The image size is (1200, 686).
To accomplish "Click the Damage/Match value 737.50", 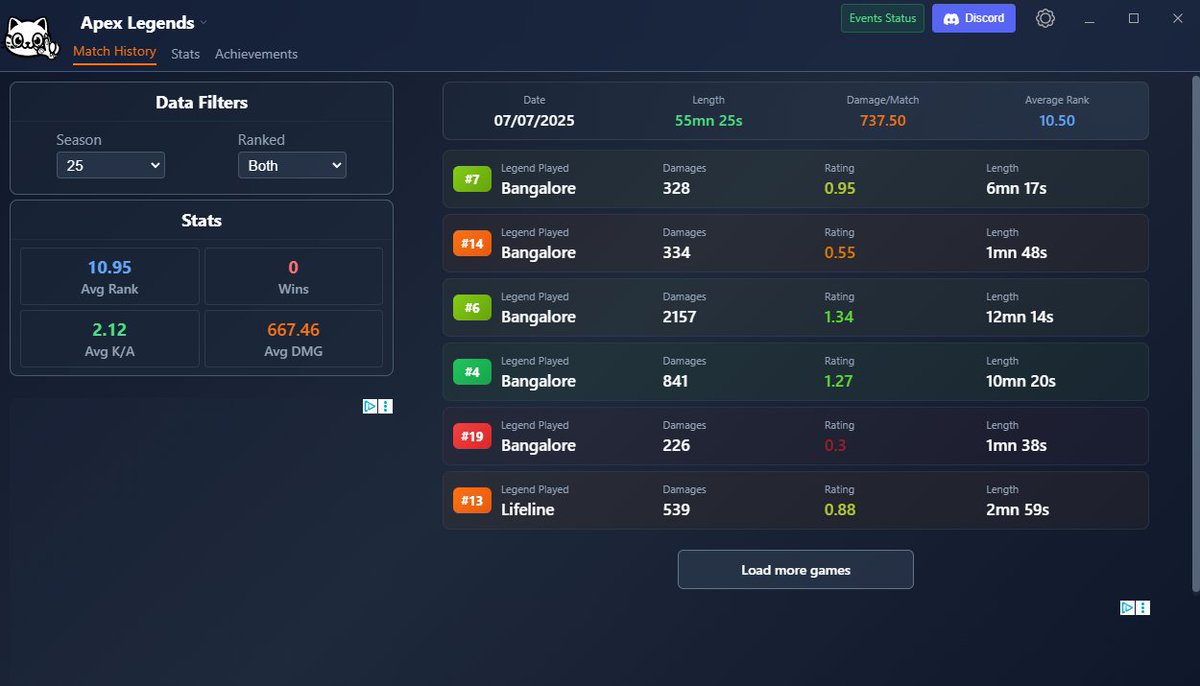I will click(883, 120).
